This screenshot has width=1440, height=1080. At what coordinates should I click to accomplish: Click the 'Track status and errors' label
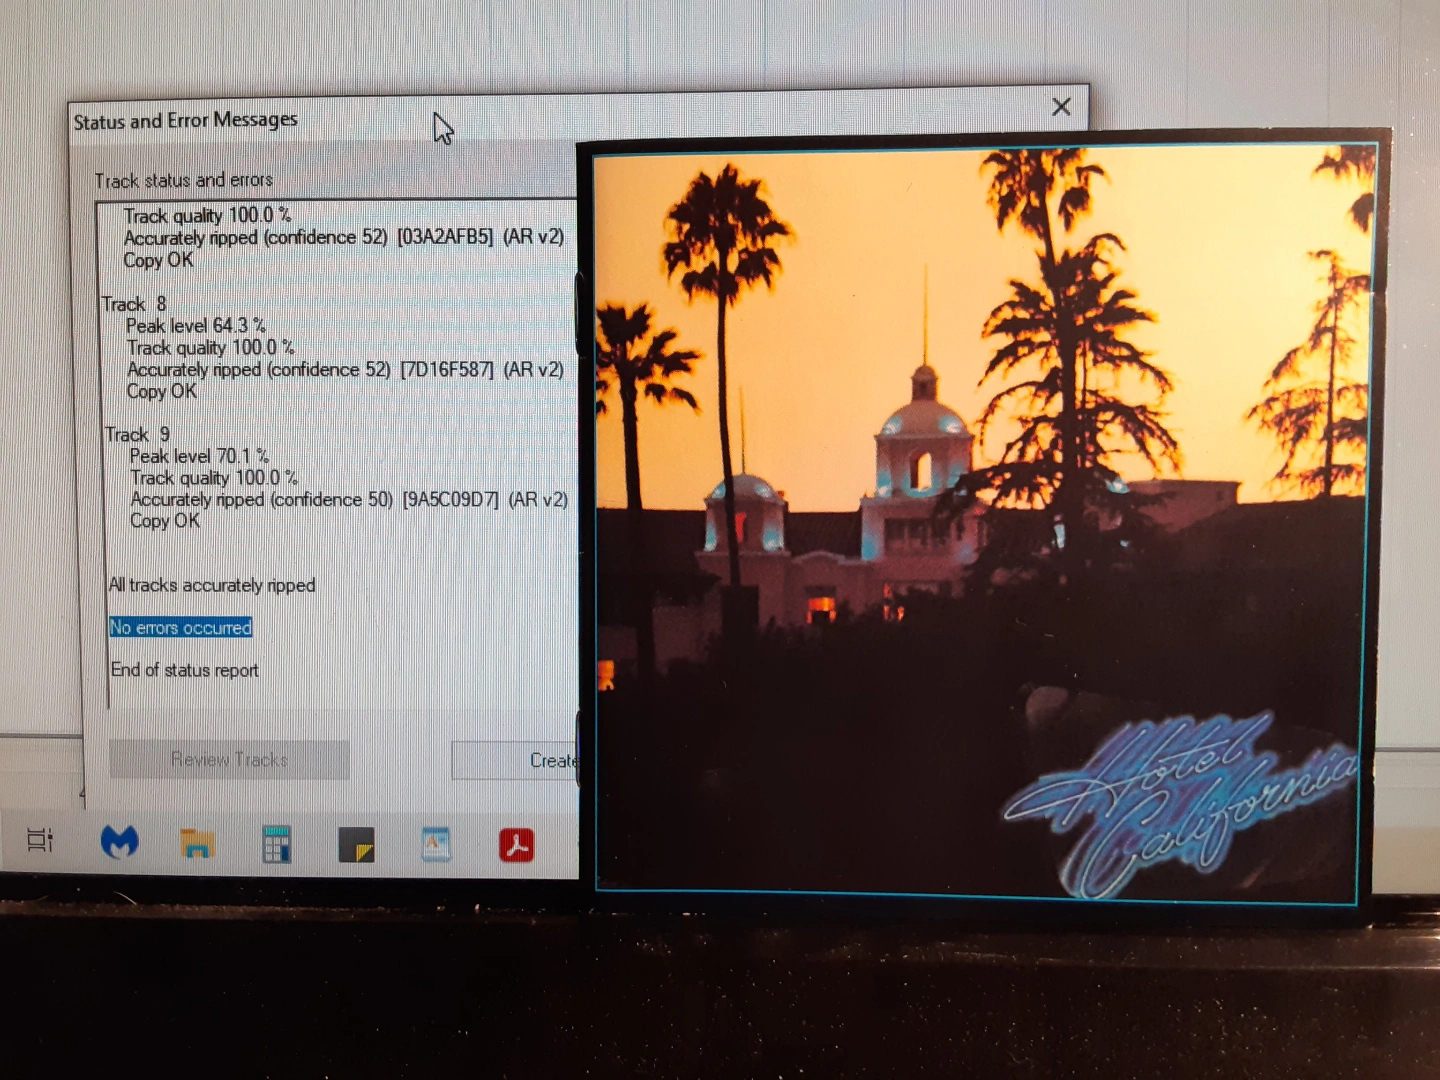click(184, 180)
